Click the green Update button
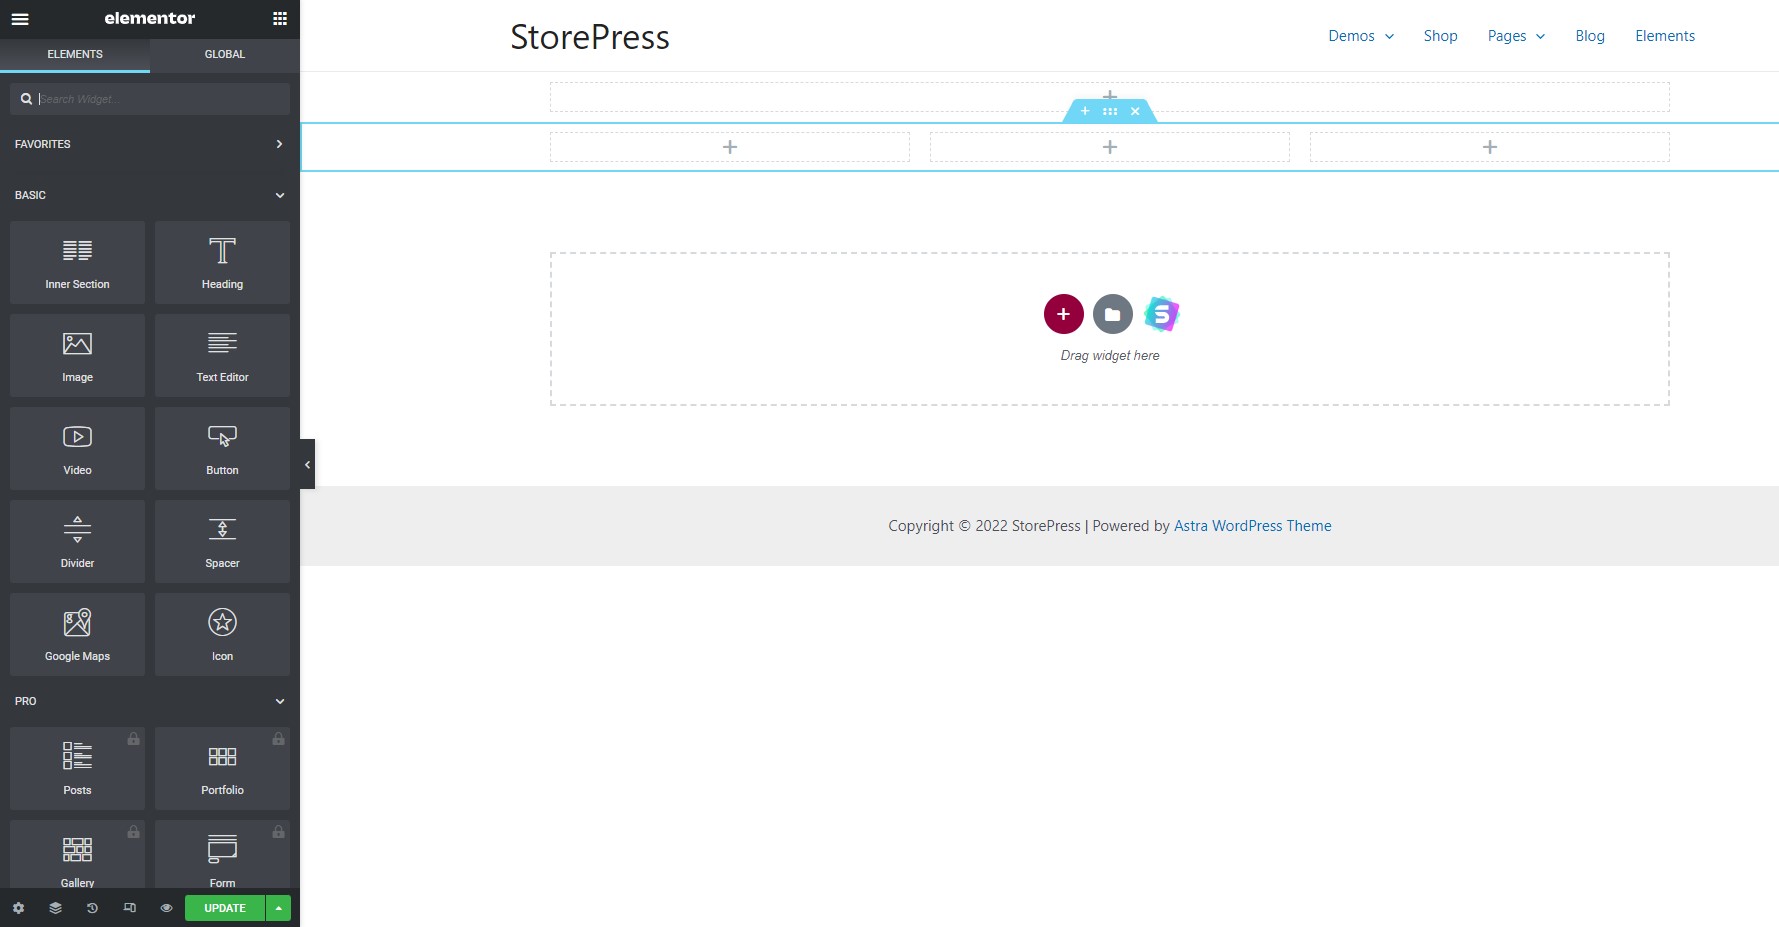The width and height of the screenshot is (1779, 927). coord(224,908)
